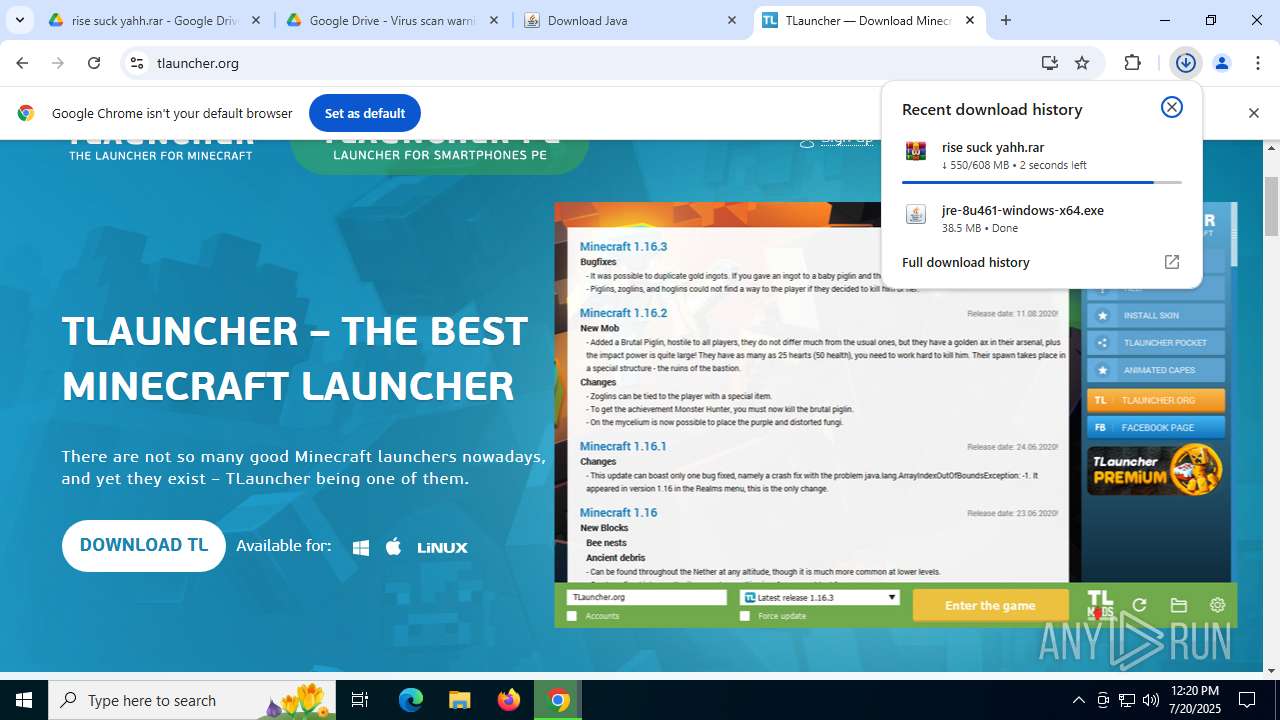Click the Windows taskbar search box
Viewport: 1280px width, 720px height.
coord(194,700)
